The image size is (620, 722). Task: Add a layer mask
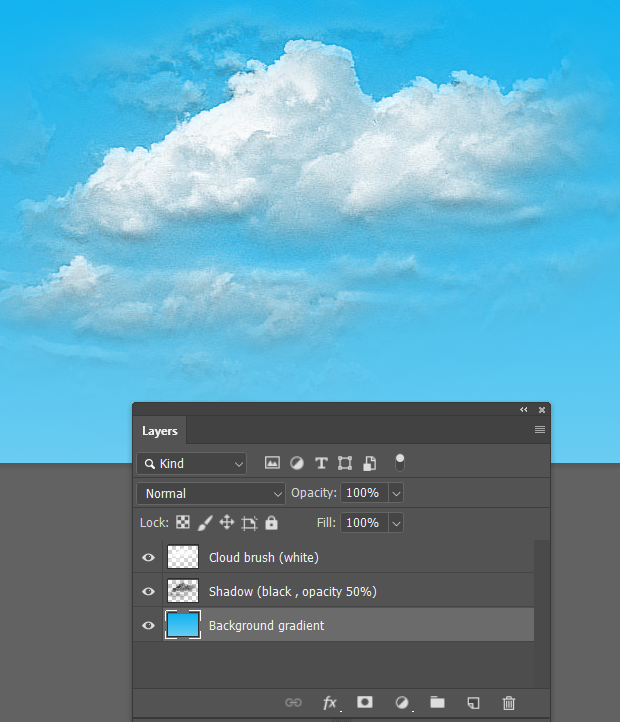pos(365,702)
